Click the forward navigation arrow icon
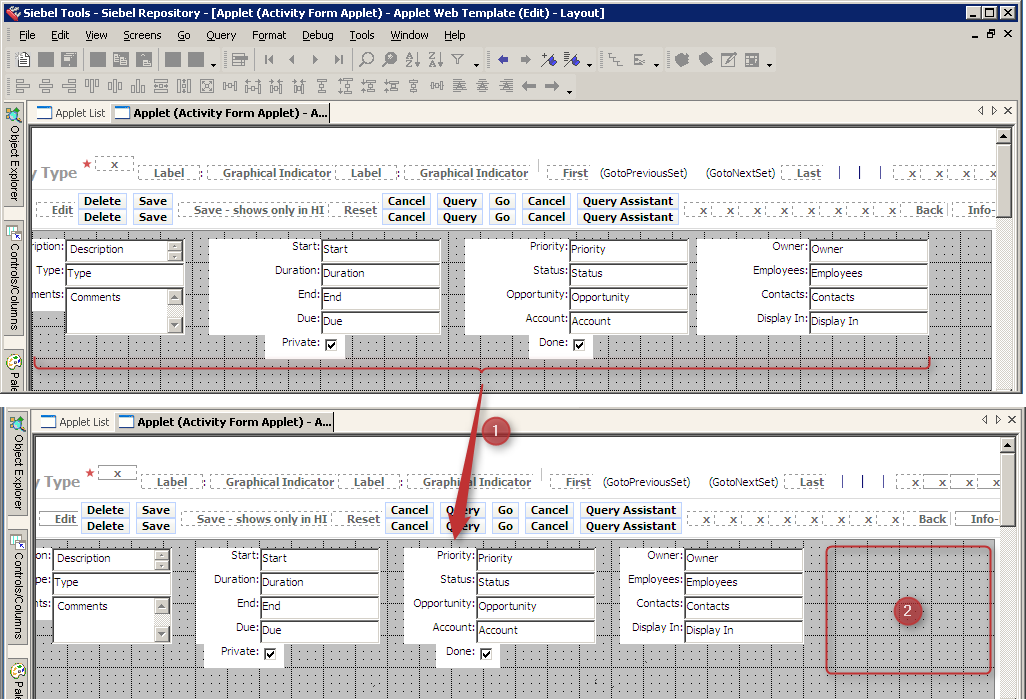This screenshot has height=700, width=1026. pos(526,60)
